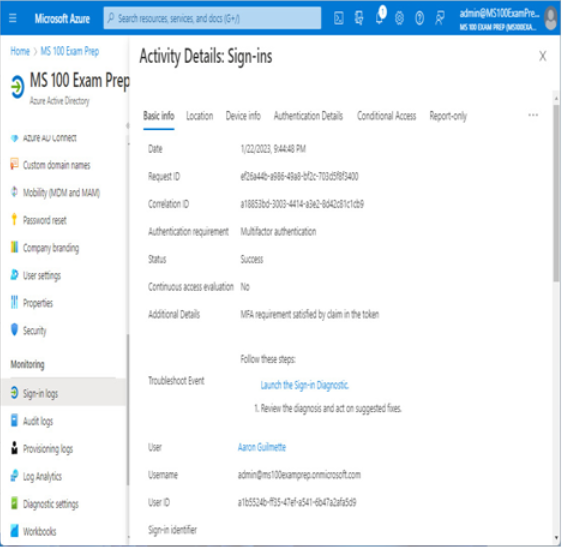
Task: Collapse the left navigation pane chevron
Action: [128, 125]
